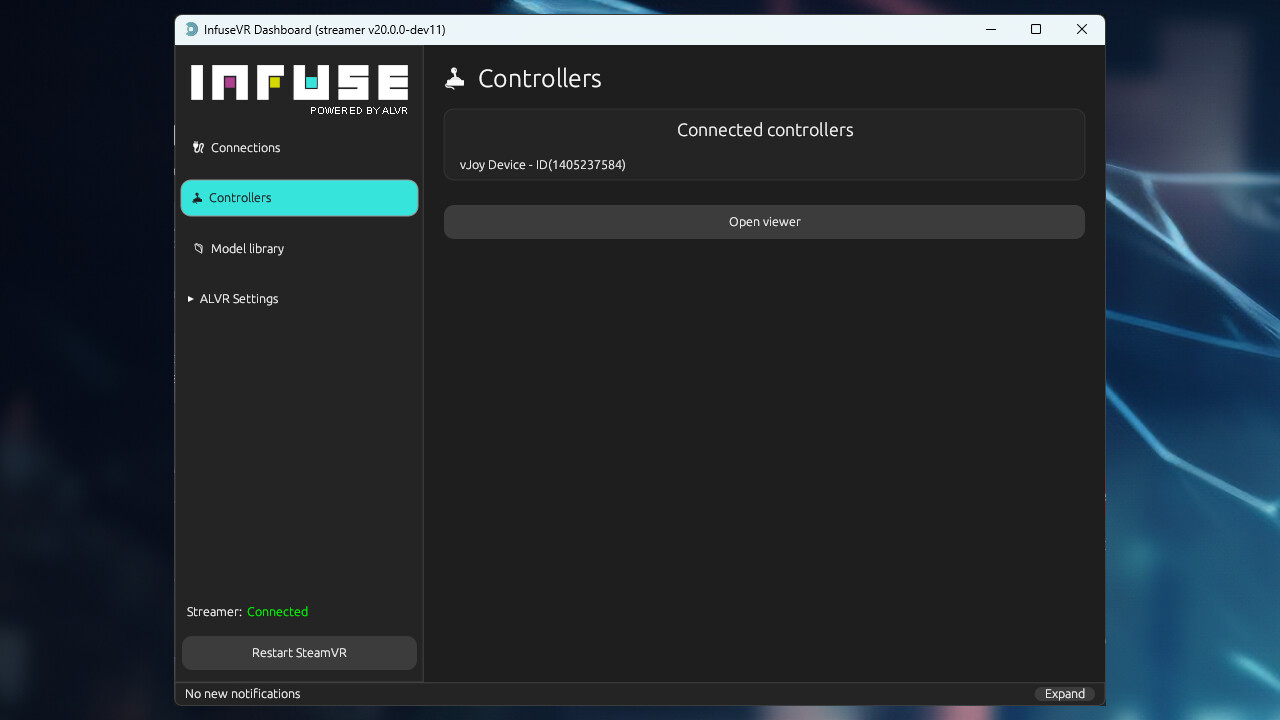1280x720 pixels.
Task: Maximize the InfuseVR Dashboard window
Action: click(1036, 30)
